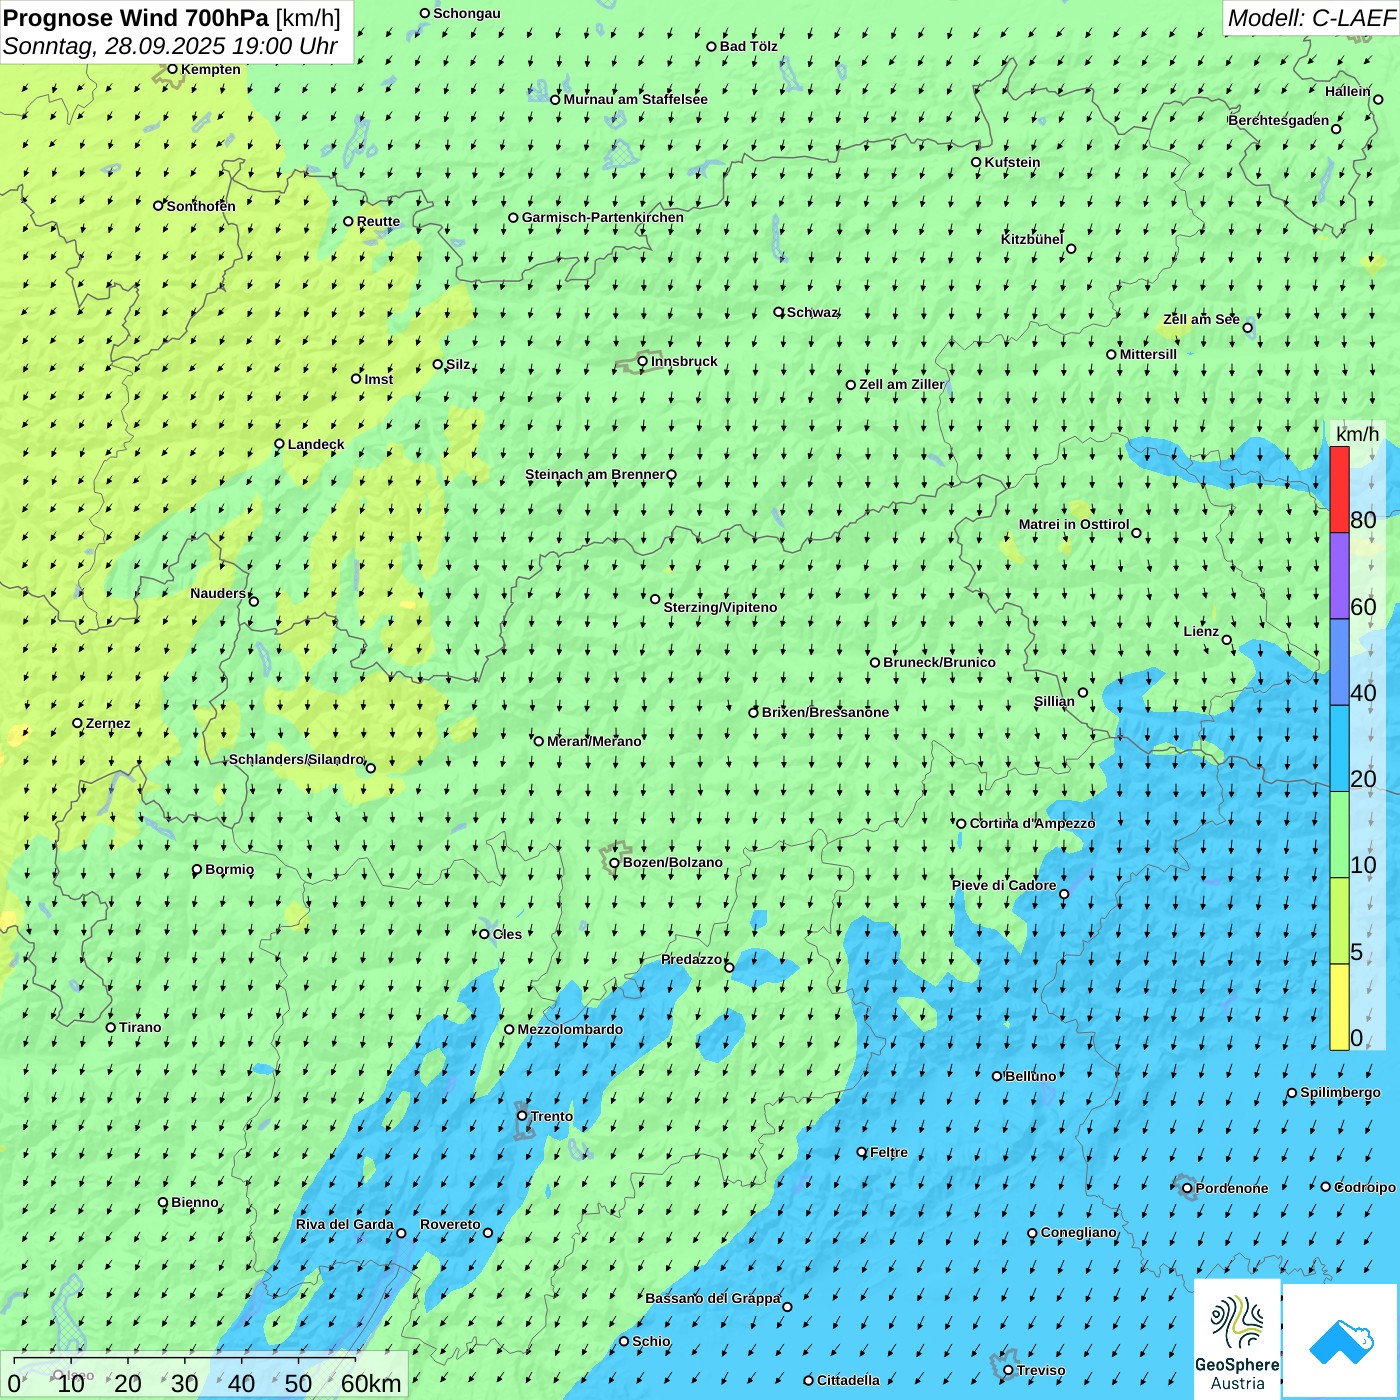Select the 'Pieve di Cadore' label
Screen dimensions: 1400x1400
click(1004, 885)
